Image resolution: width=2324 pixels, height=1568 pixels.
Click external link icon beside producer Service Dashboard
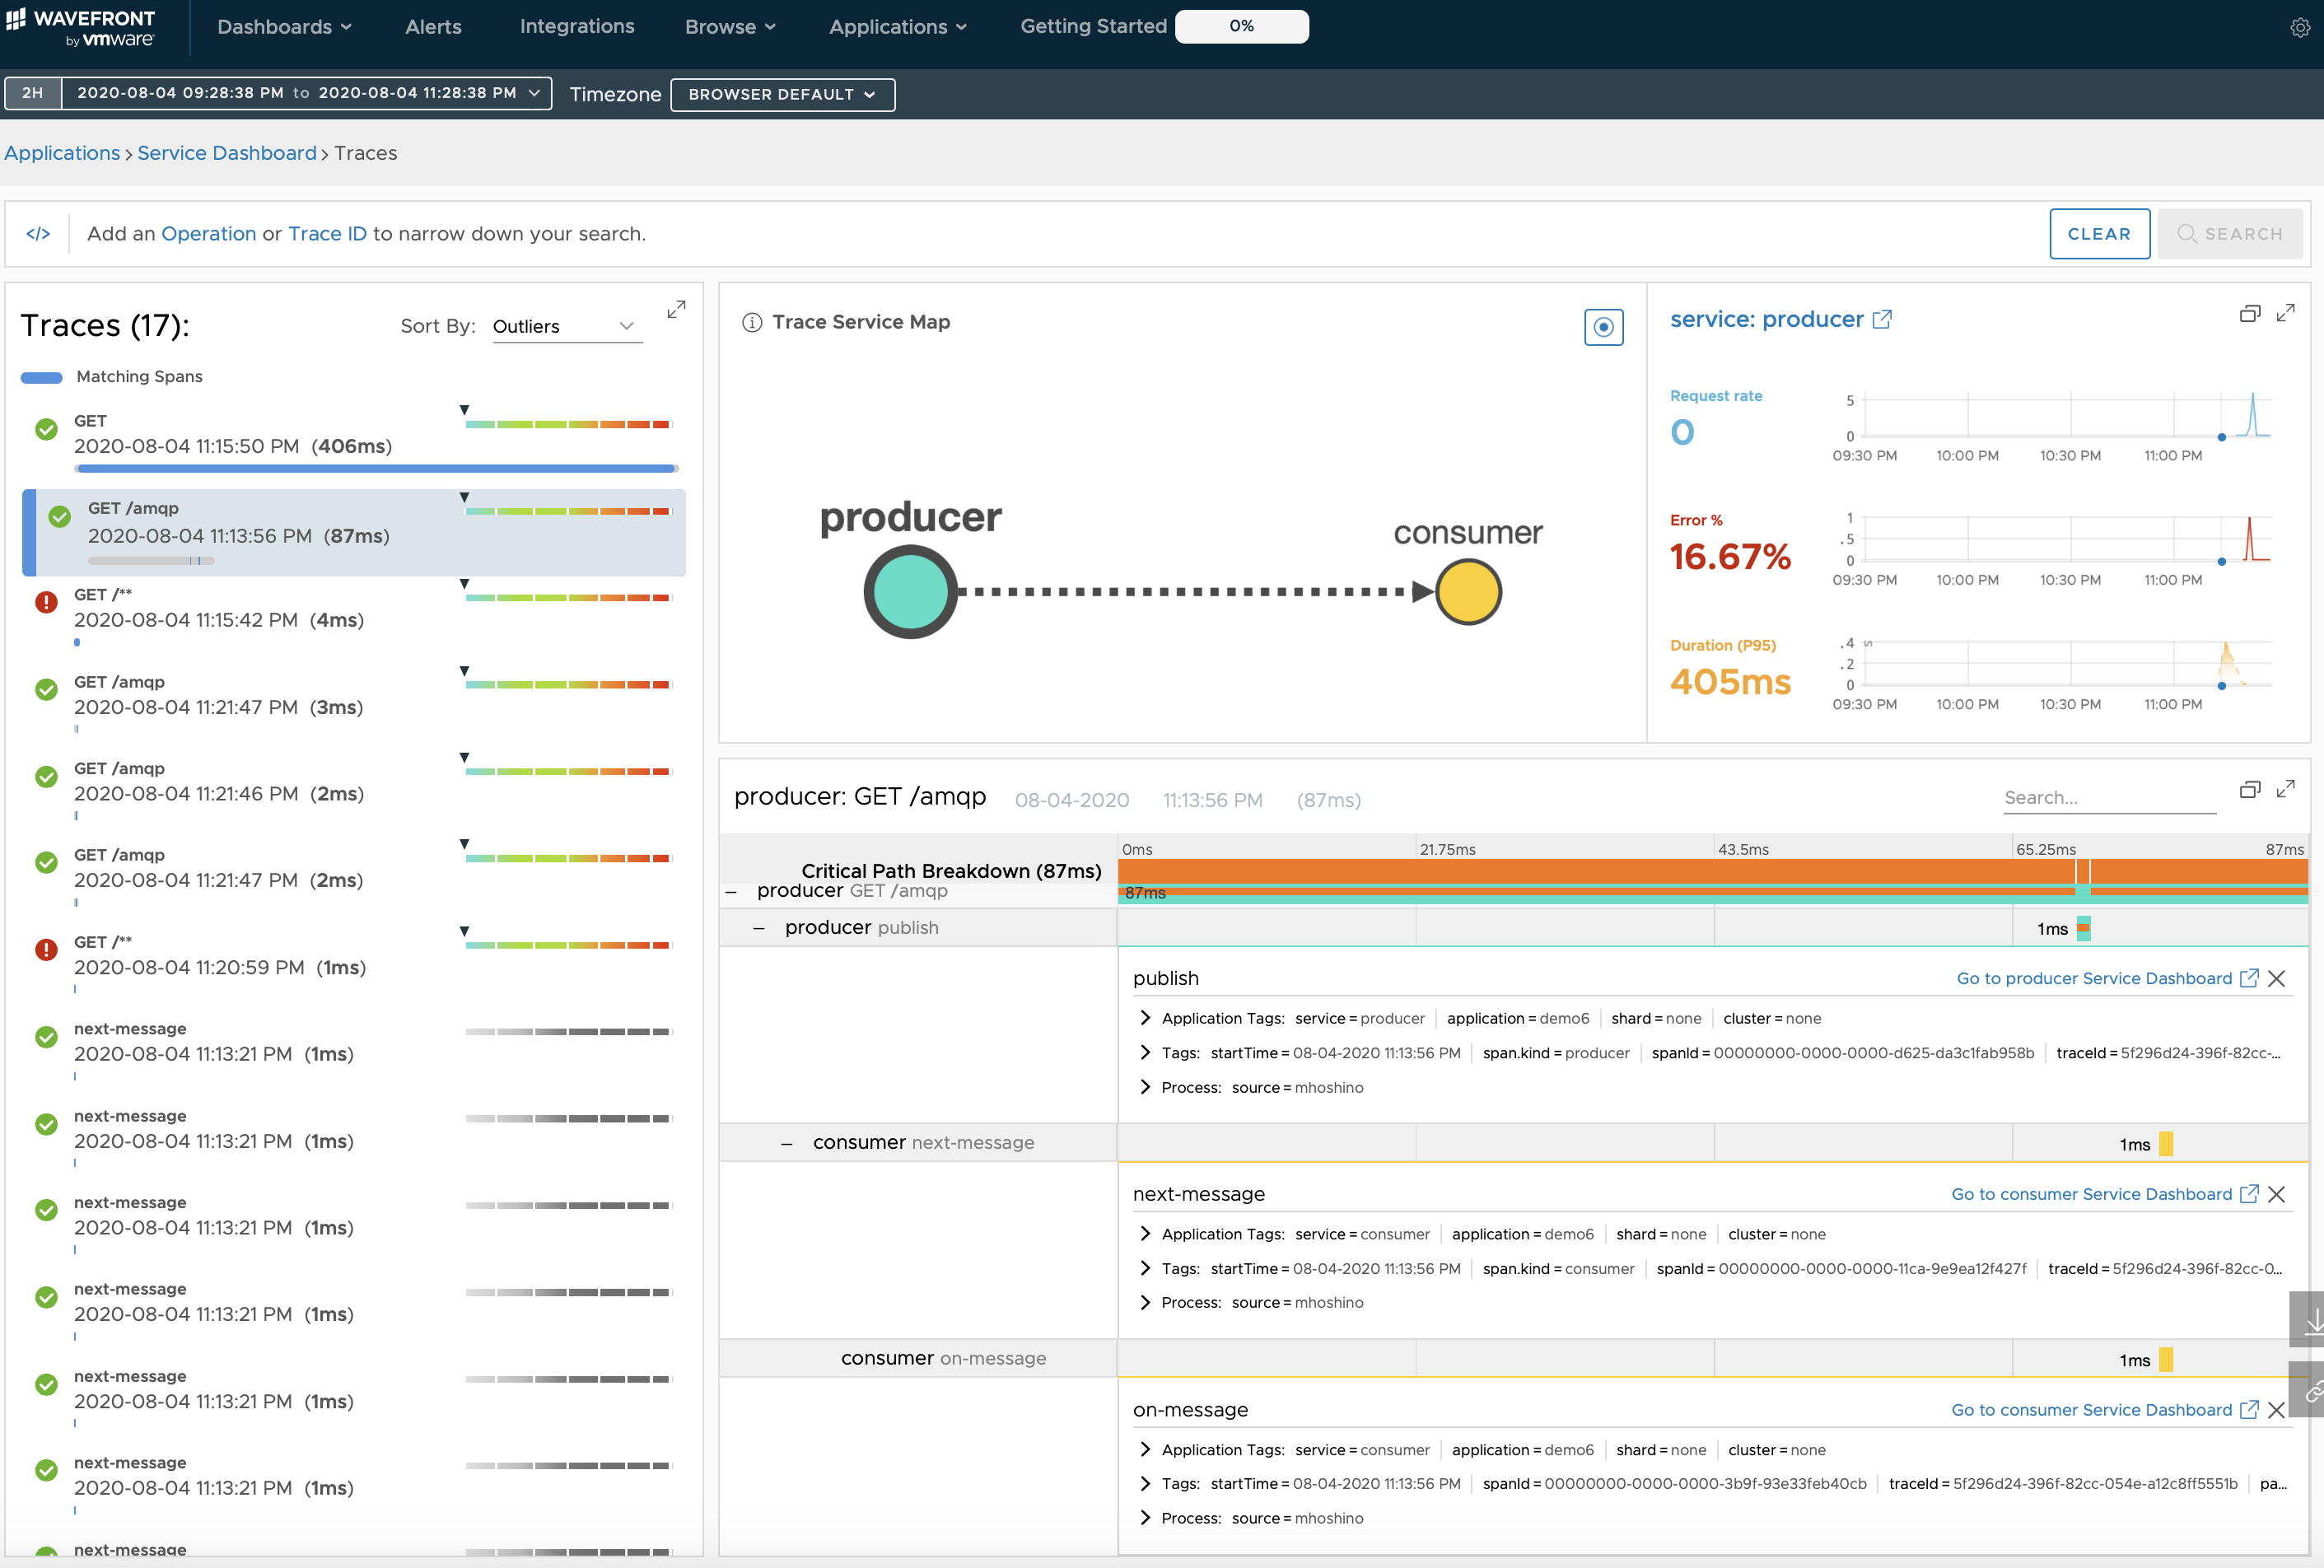coord(2248,978)
